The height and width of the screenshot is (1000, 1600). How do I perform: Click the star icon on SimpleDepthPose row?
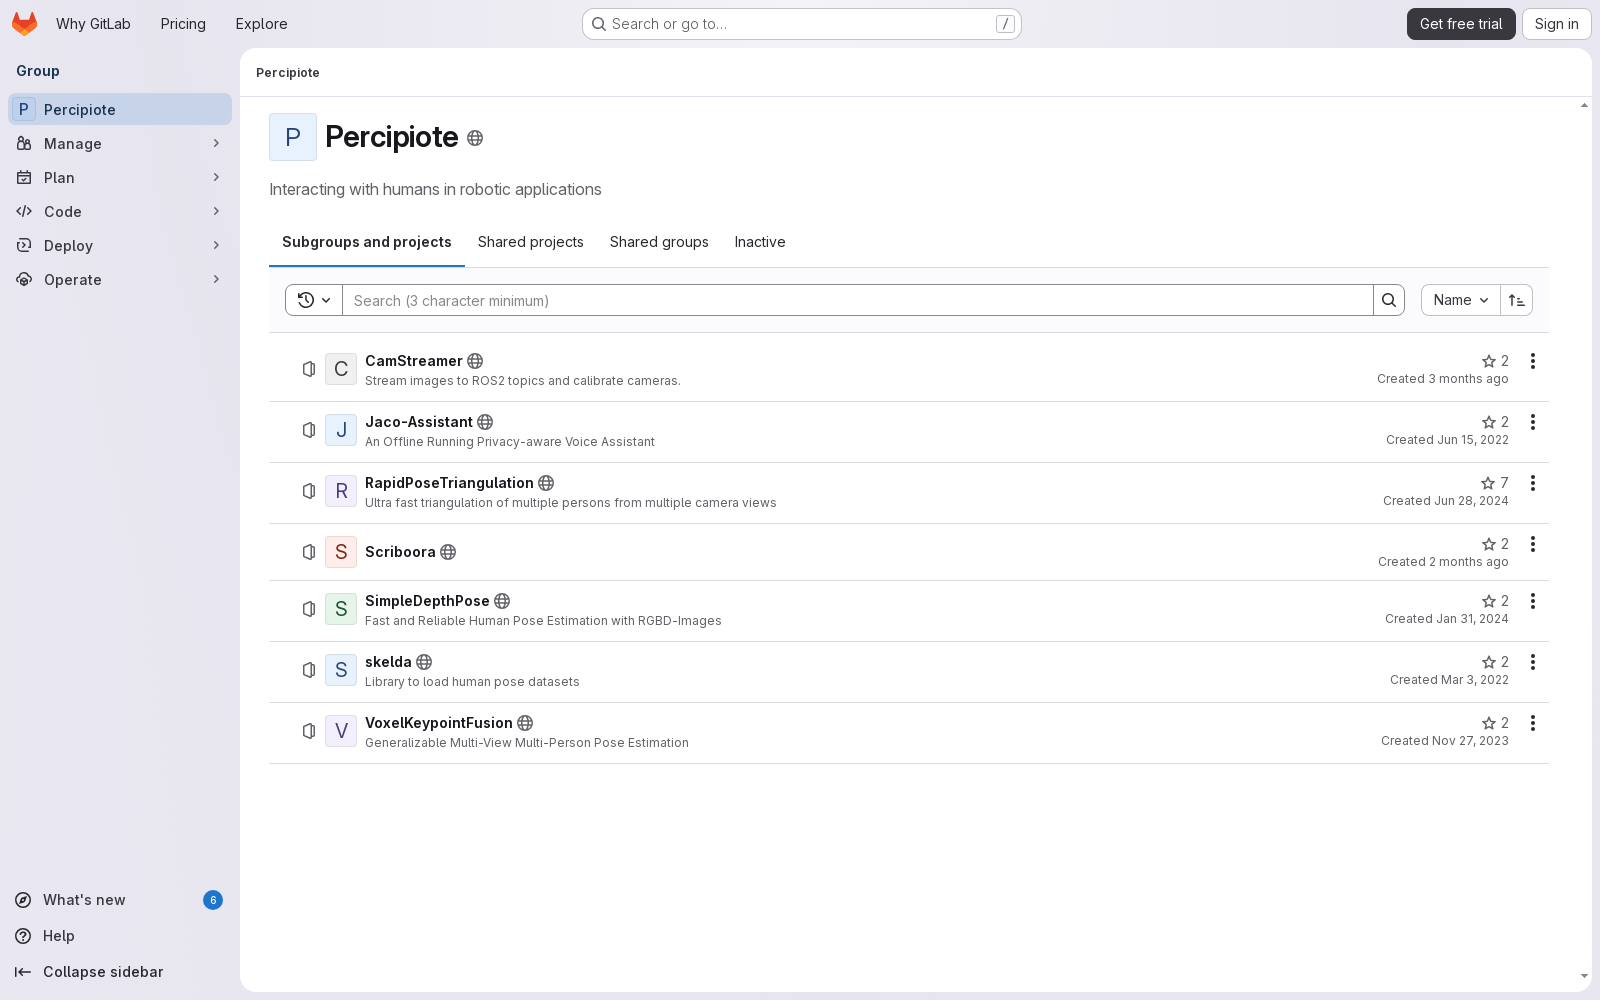point(1489,601)
